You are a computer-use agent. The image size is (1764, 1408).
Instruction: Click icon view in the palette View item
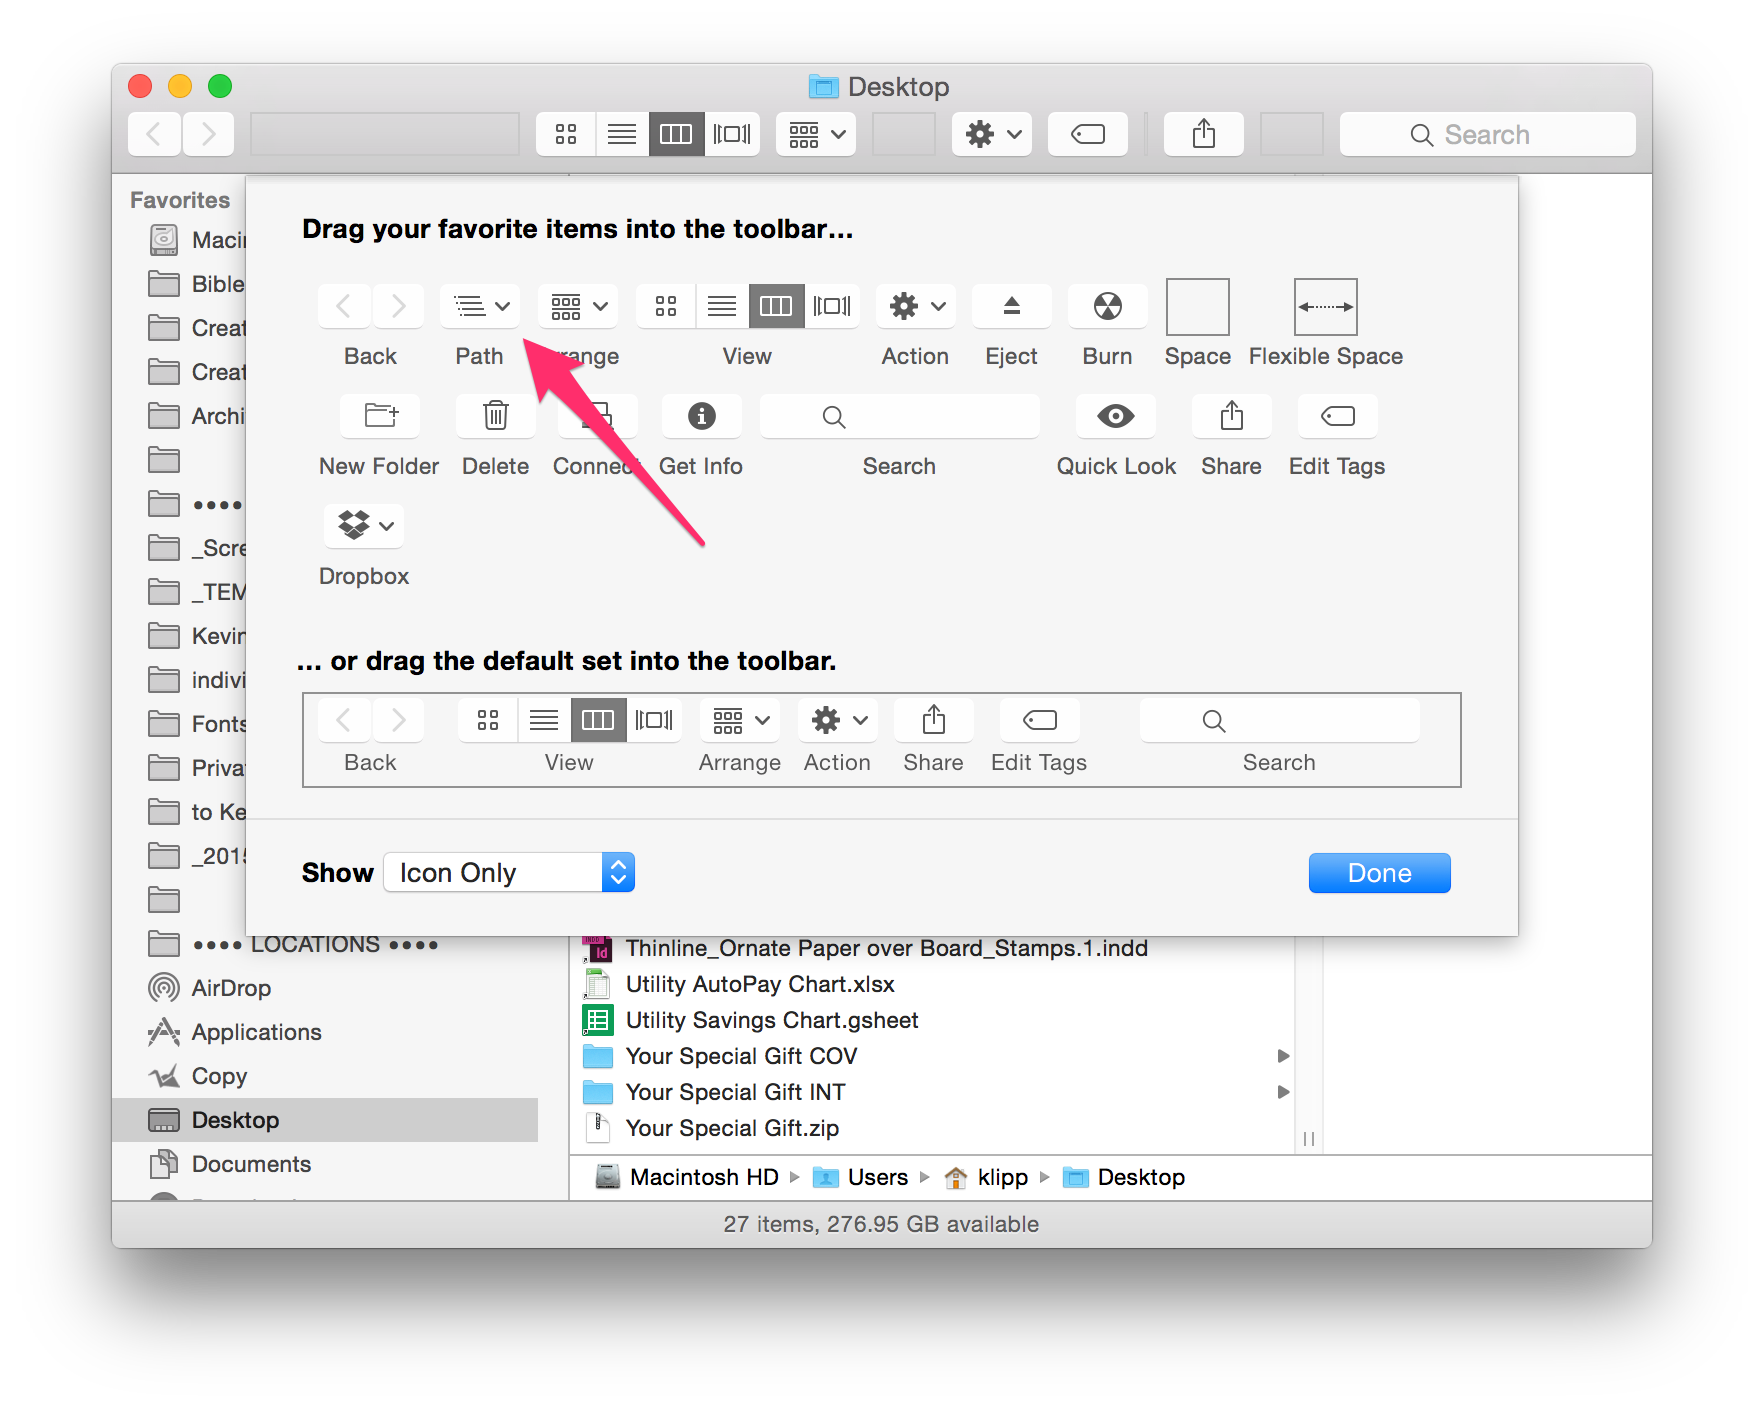pos(666,306)
